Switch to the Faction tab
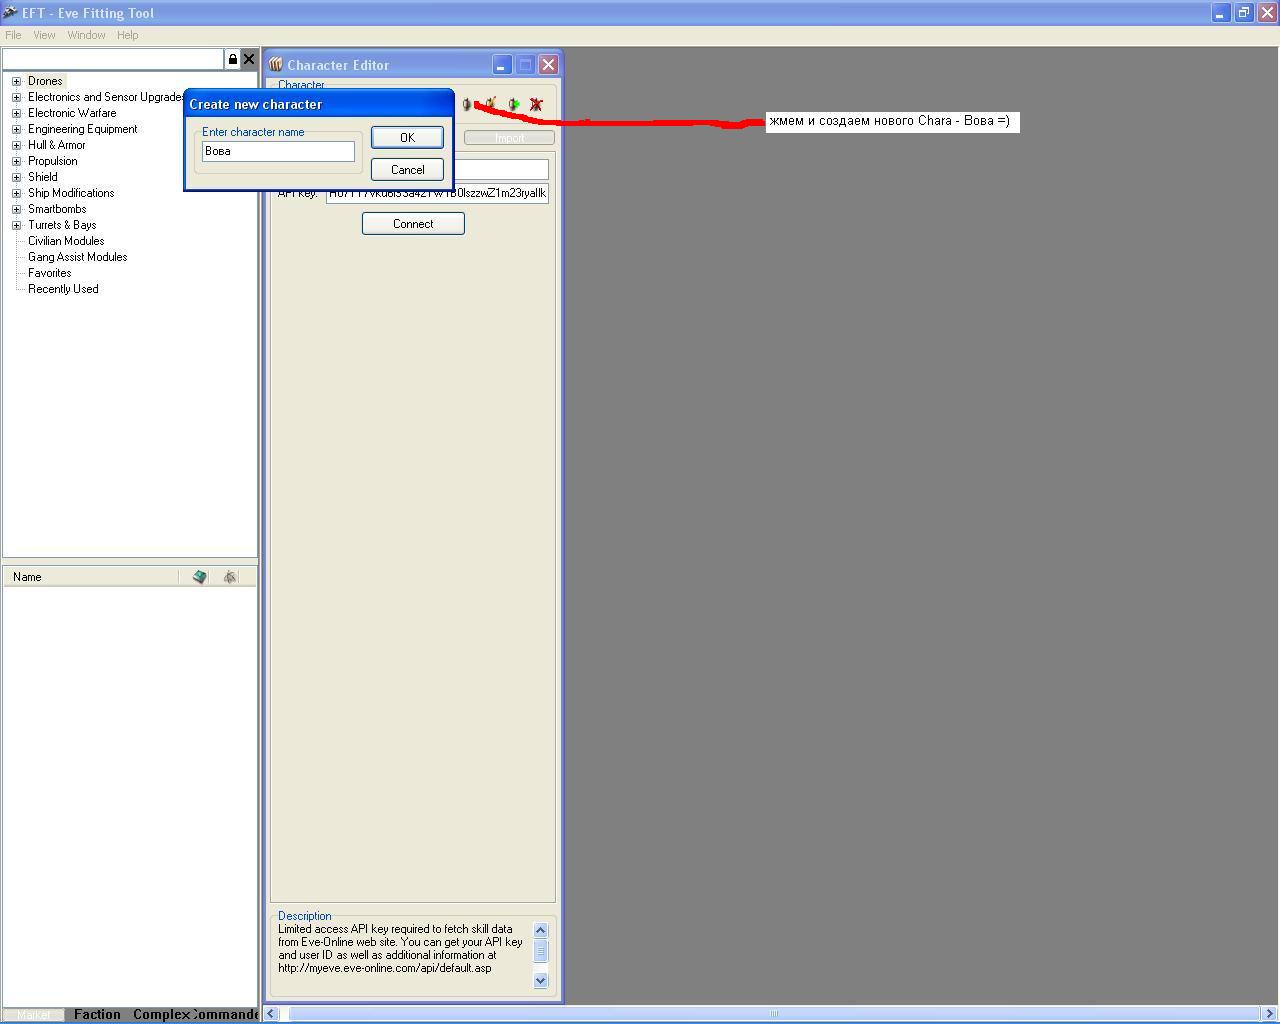This screenshot has width=1280, height=1024. tap(97, 1014)
